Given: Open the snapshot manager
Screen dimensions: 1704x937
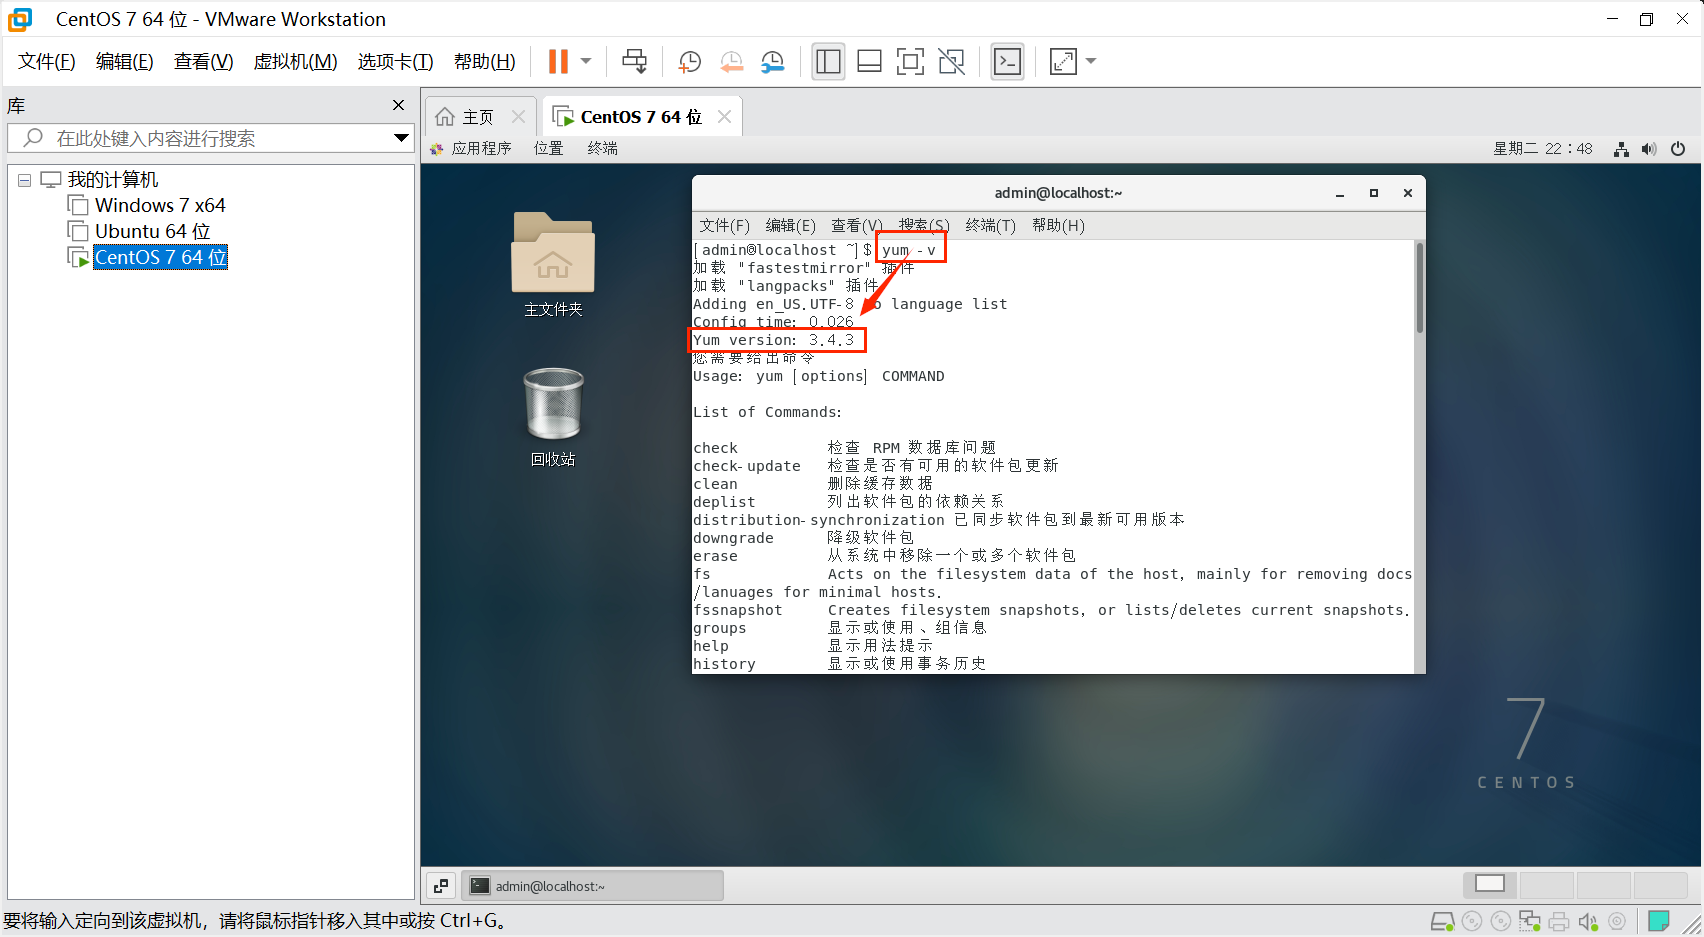Looking at the screenshot, I should tap(772, 62).
